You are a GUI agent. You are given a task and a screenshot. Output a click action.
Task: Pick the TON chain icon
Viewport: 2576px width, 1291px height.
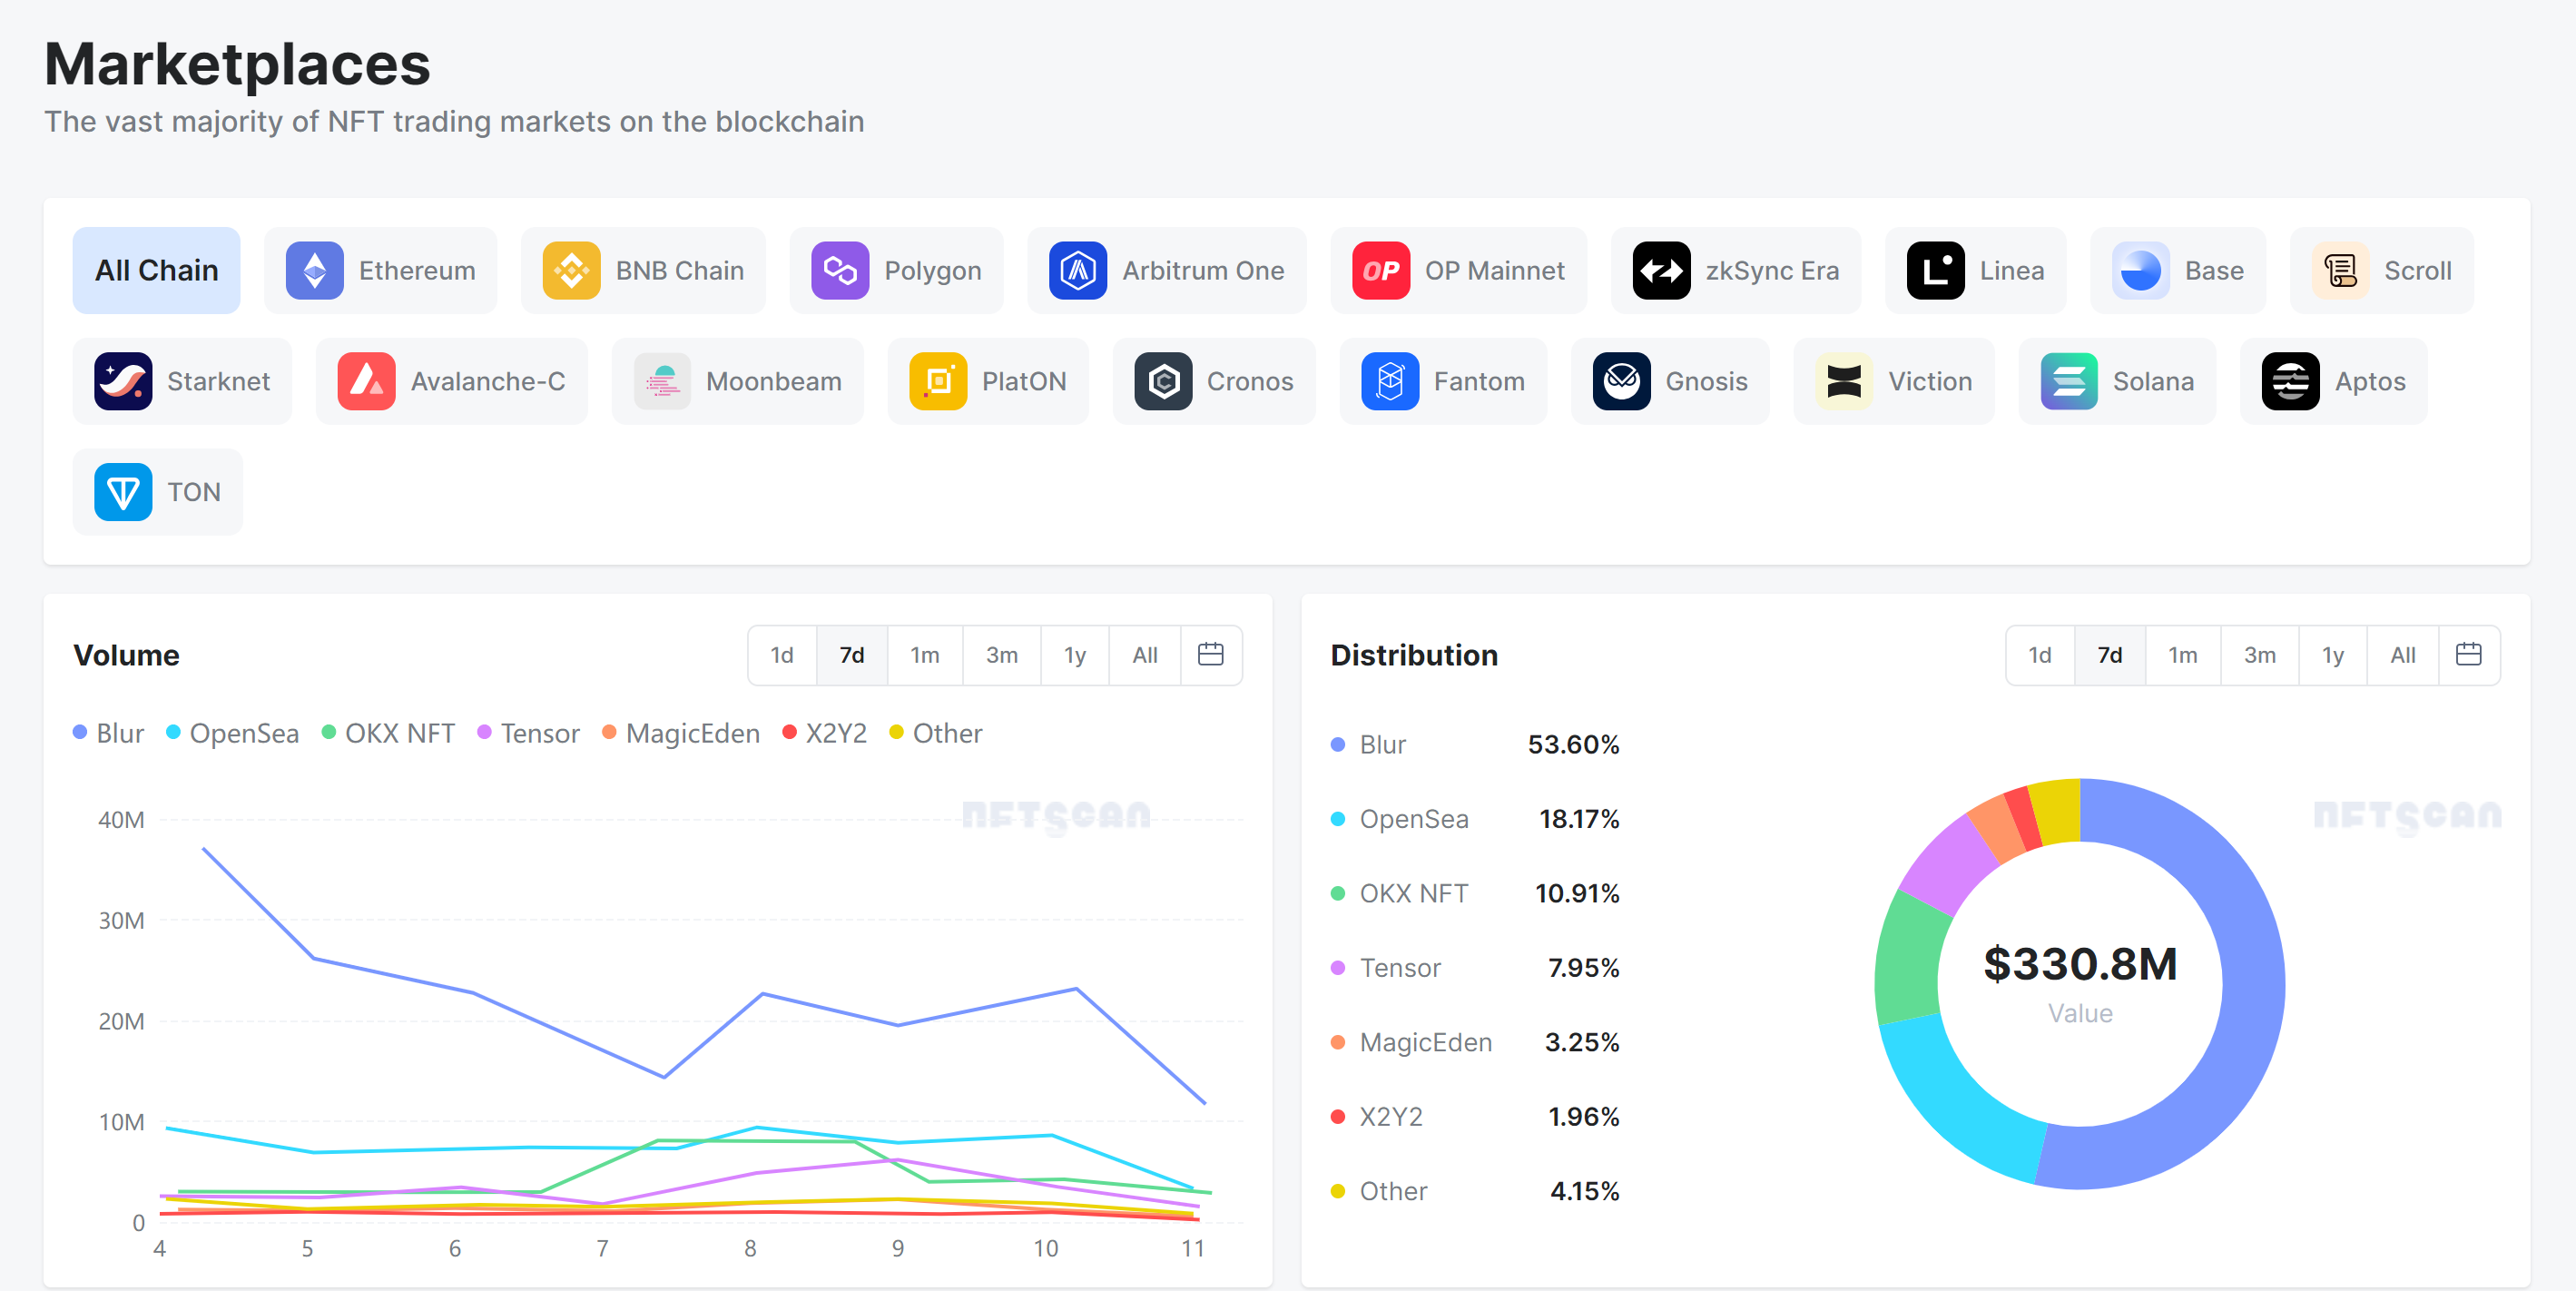tap(123, 492)
